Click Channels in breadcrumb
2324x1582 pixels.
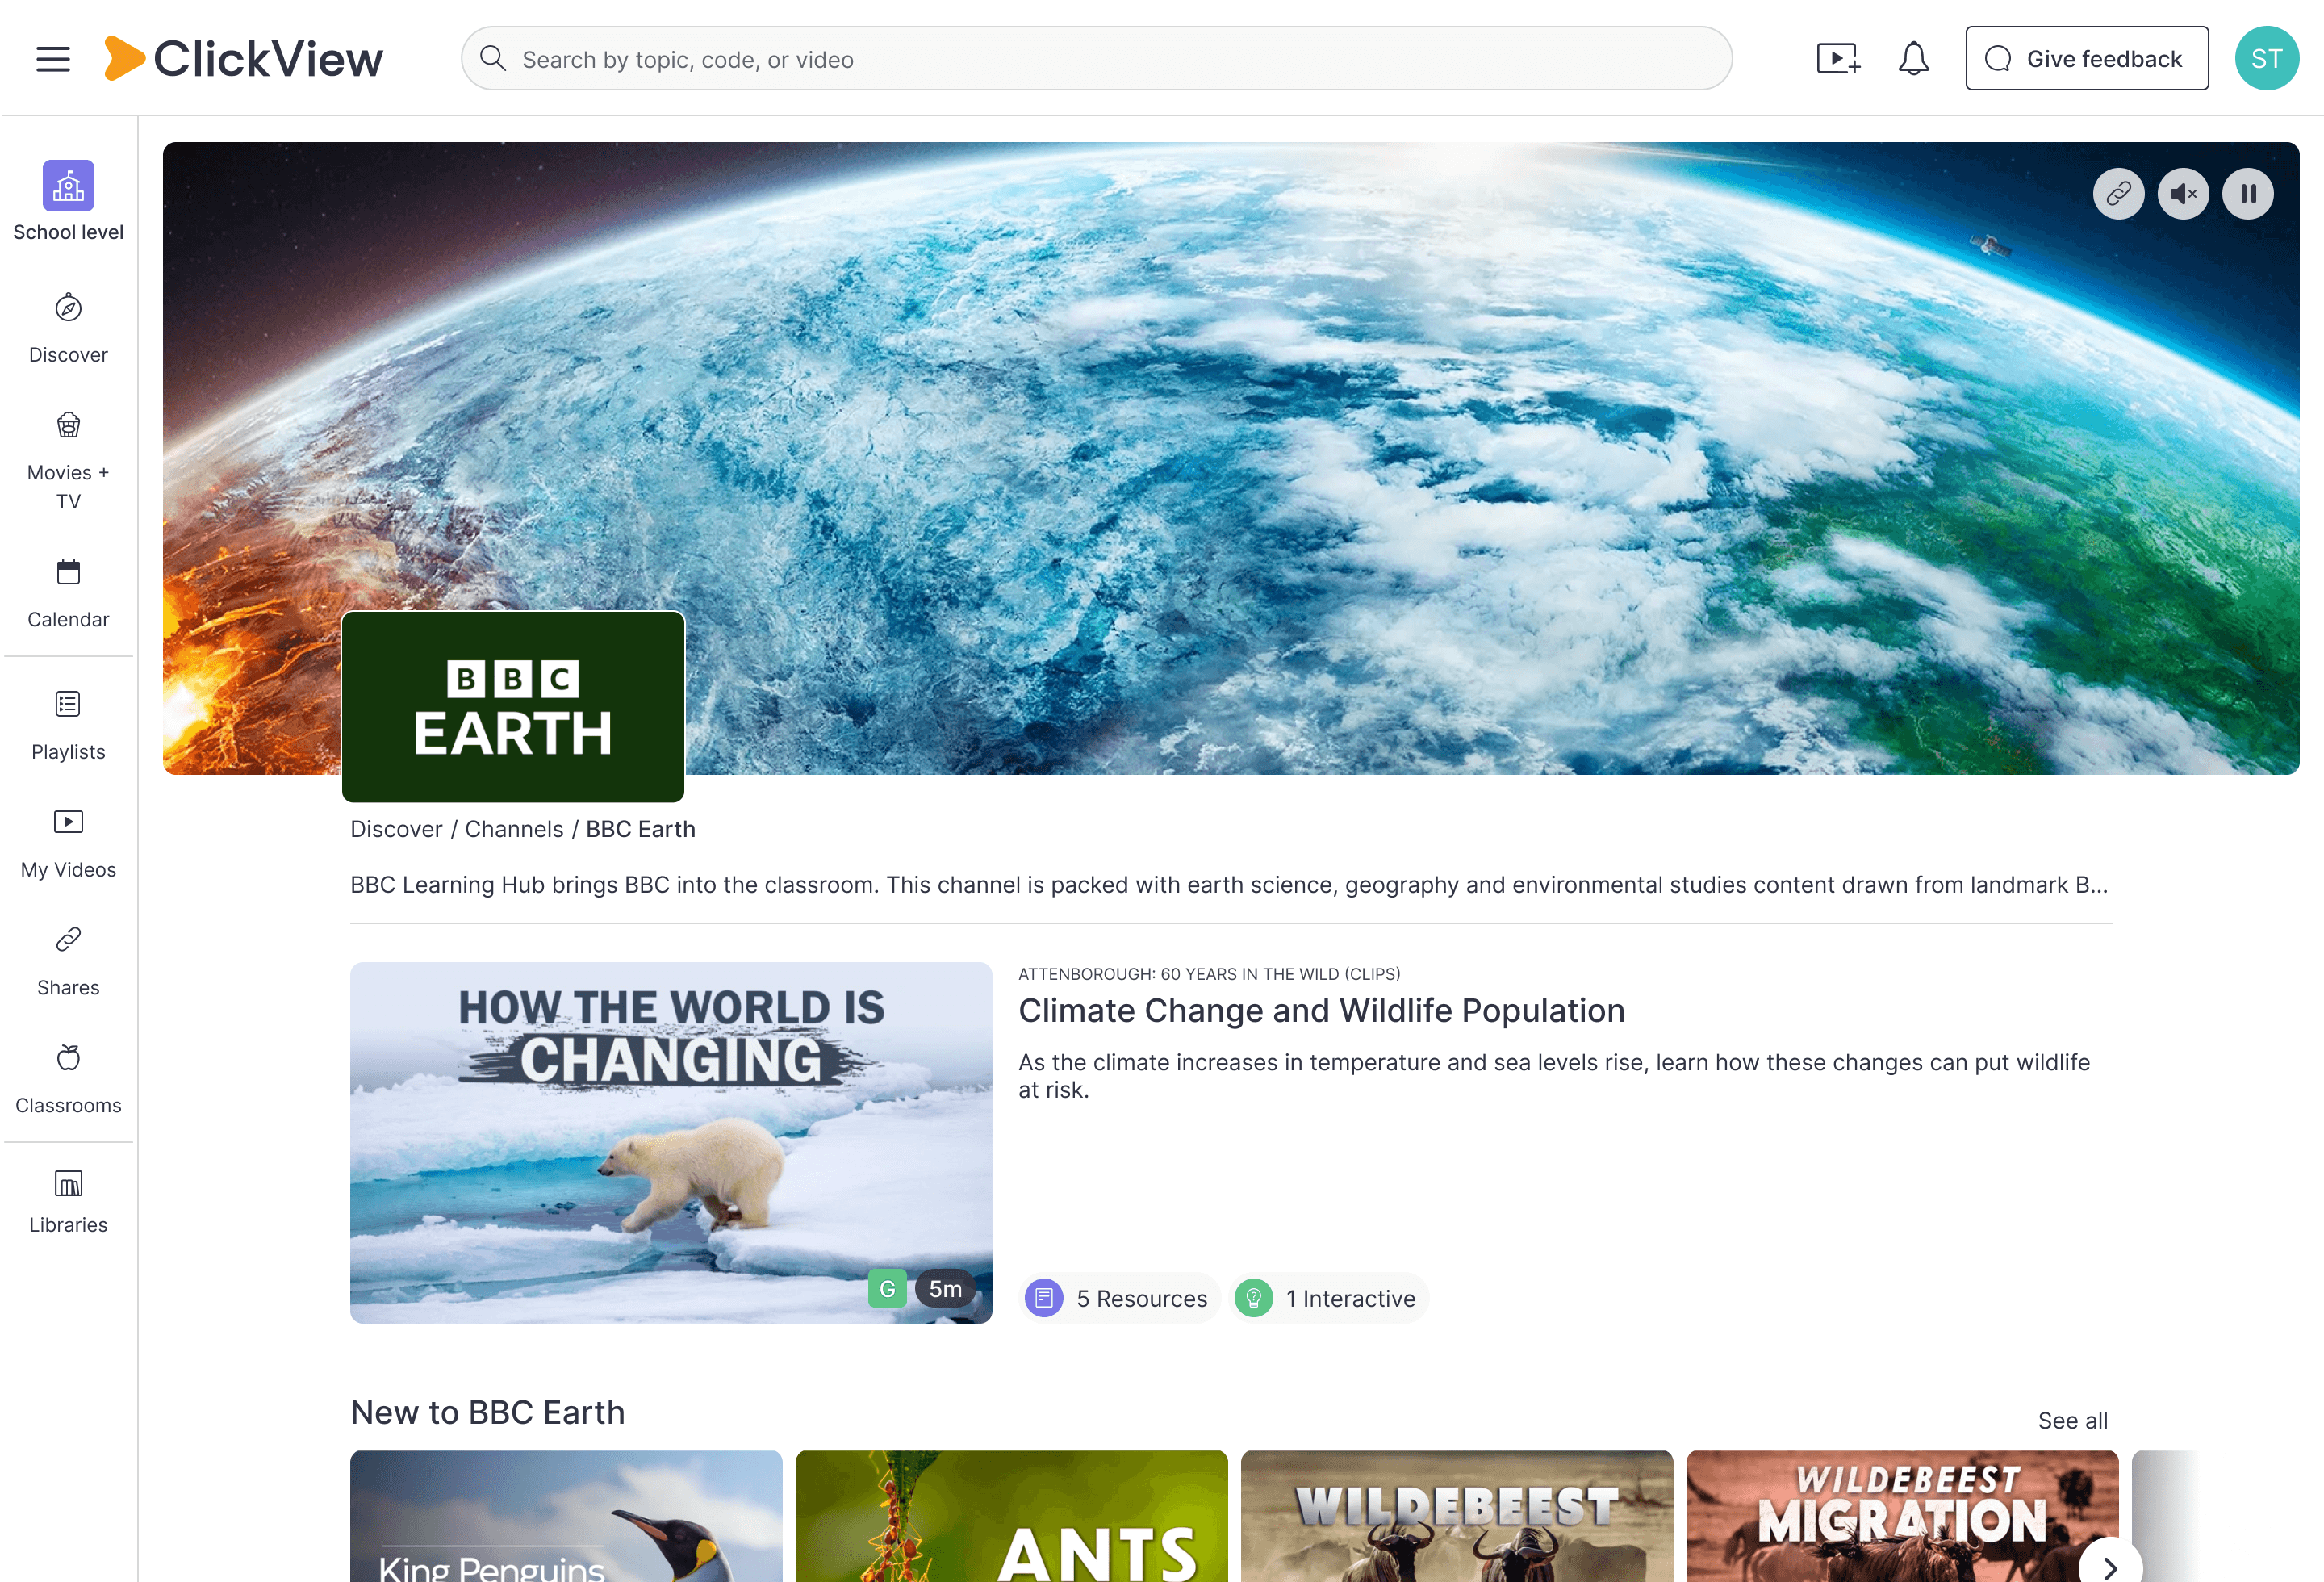click(514, 829)
